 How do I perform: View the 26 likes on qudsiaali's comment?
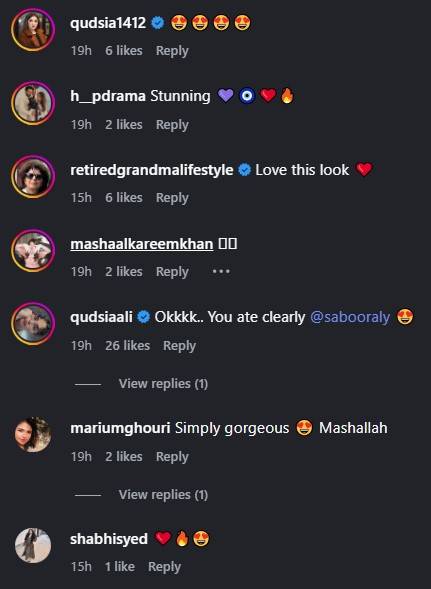(127, 346)
